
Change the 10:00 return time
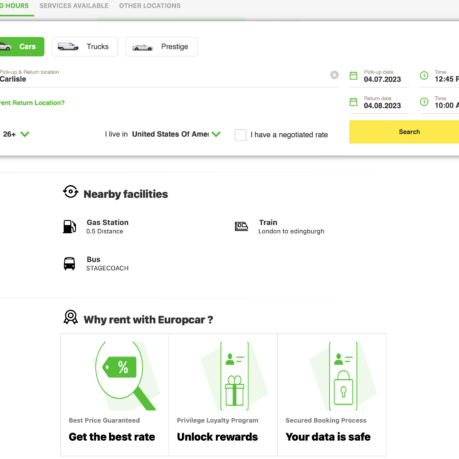tap(446, 106)
